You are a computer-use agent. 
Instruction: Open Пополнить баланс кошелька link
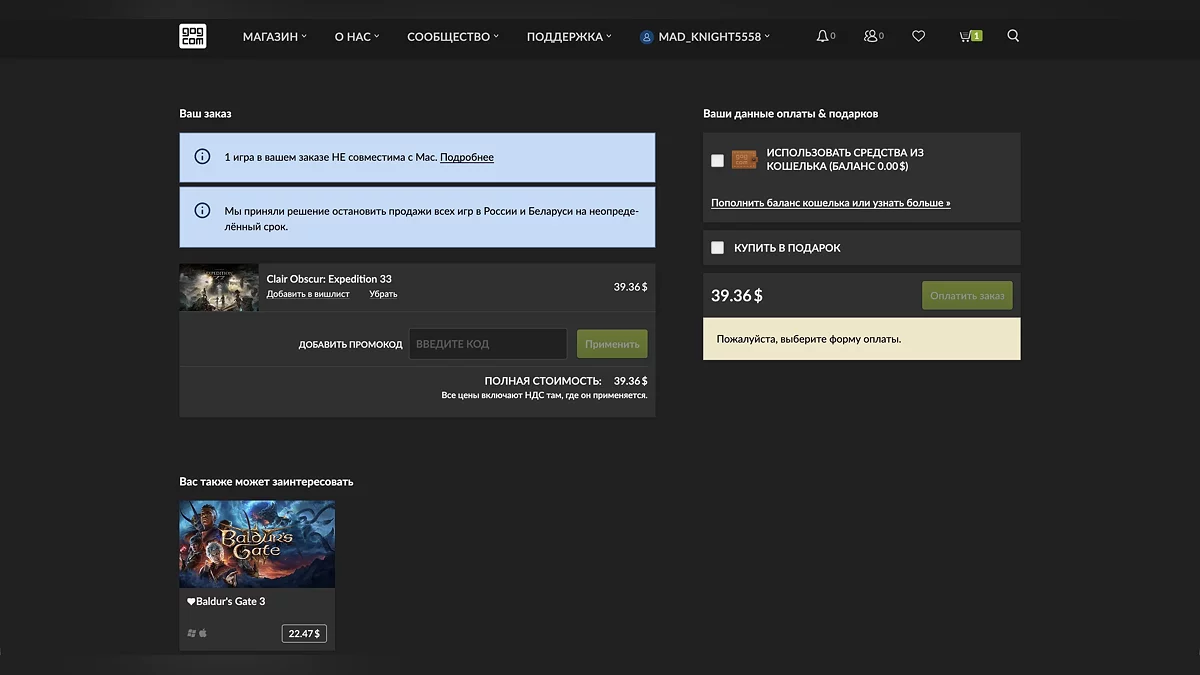[831, 203]
